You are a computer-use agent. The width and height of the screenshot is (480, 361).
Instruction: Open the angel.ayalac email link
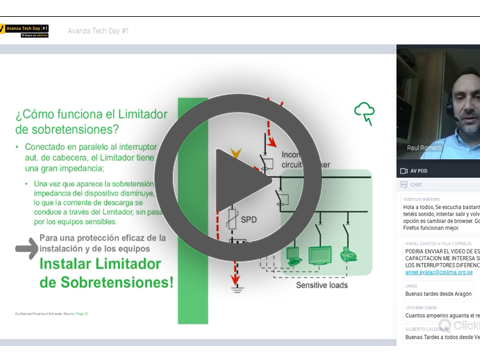[x=439, y=272]
